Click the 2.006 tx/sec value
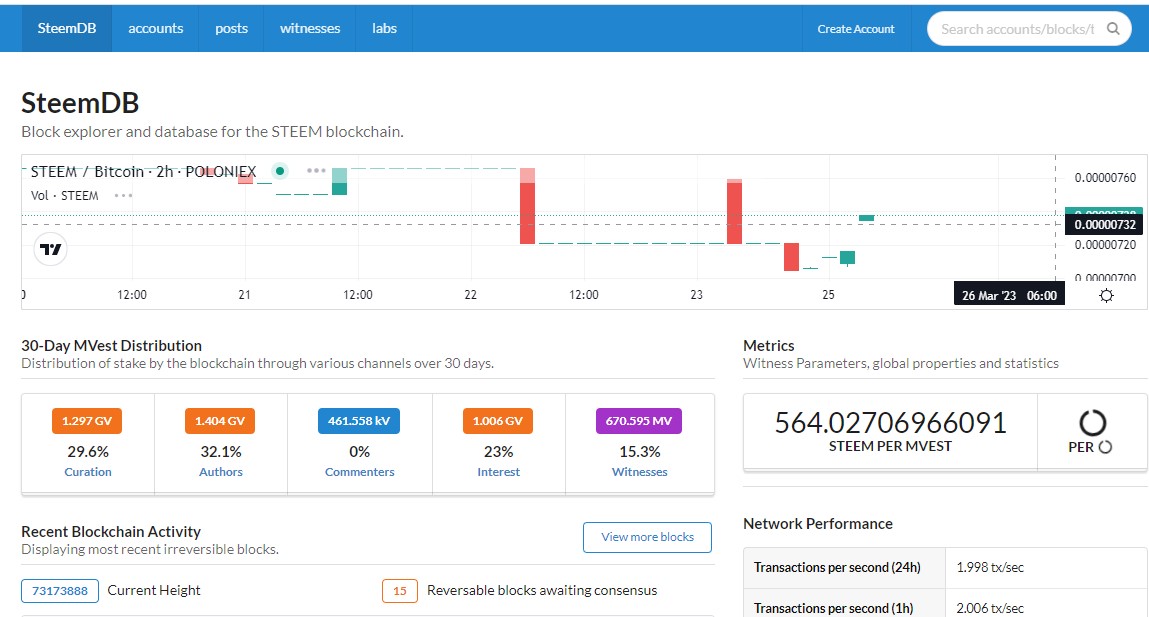The image size is (1149, 617). coord(990,608)
